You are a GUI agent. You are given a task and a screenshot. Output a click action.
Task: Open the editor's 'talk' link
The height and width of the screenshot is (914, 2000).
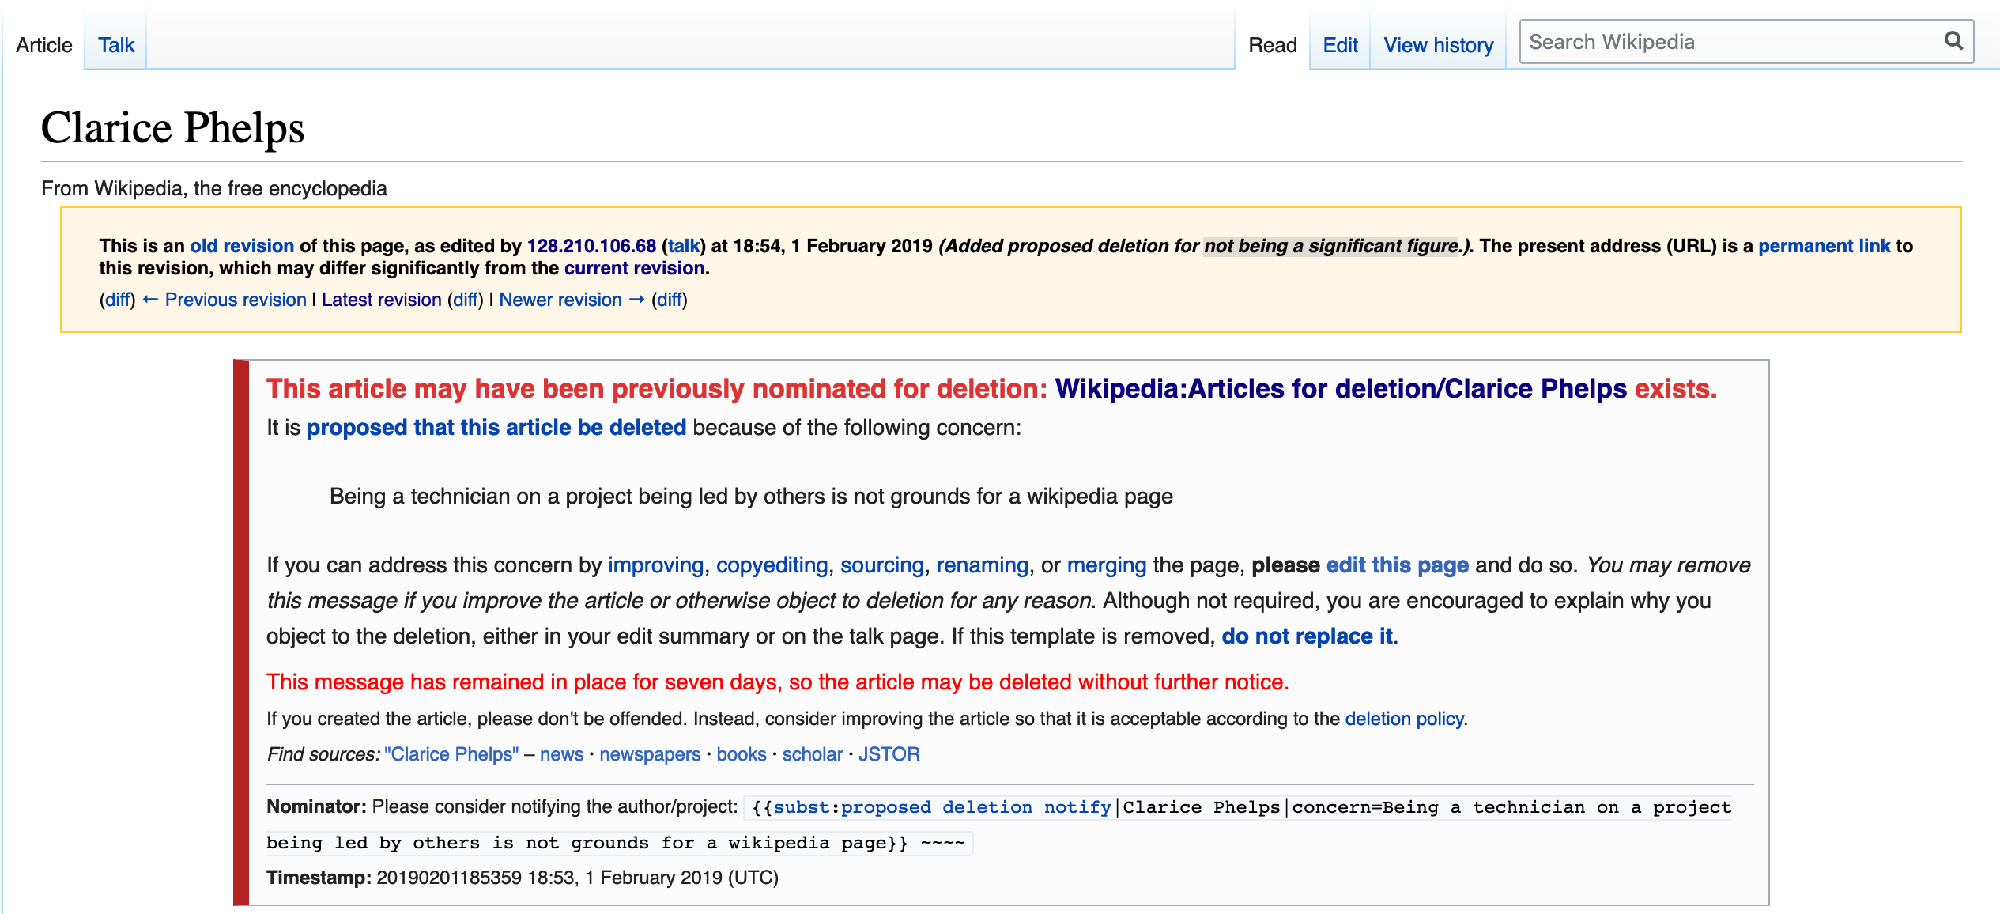coord(684,246)
